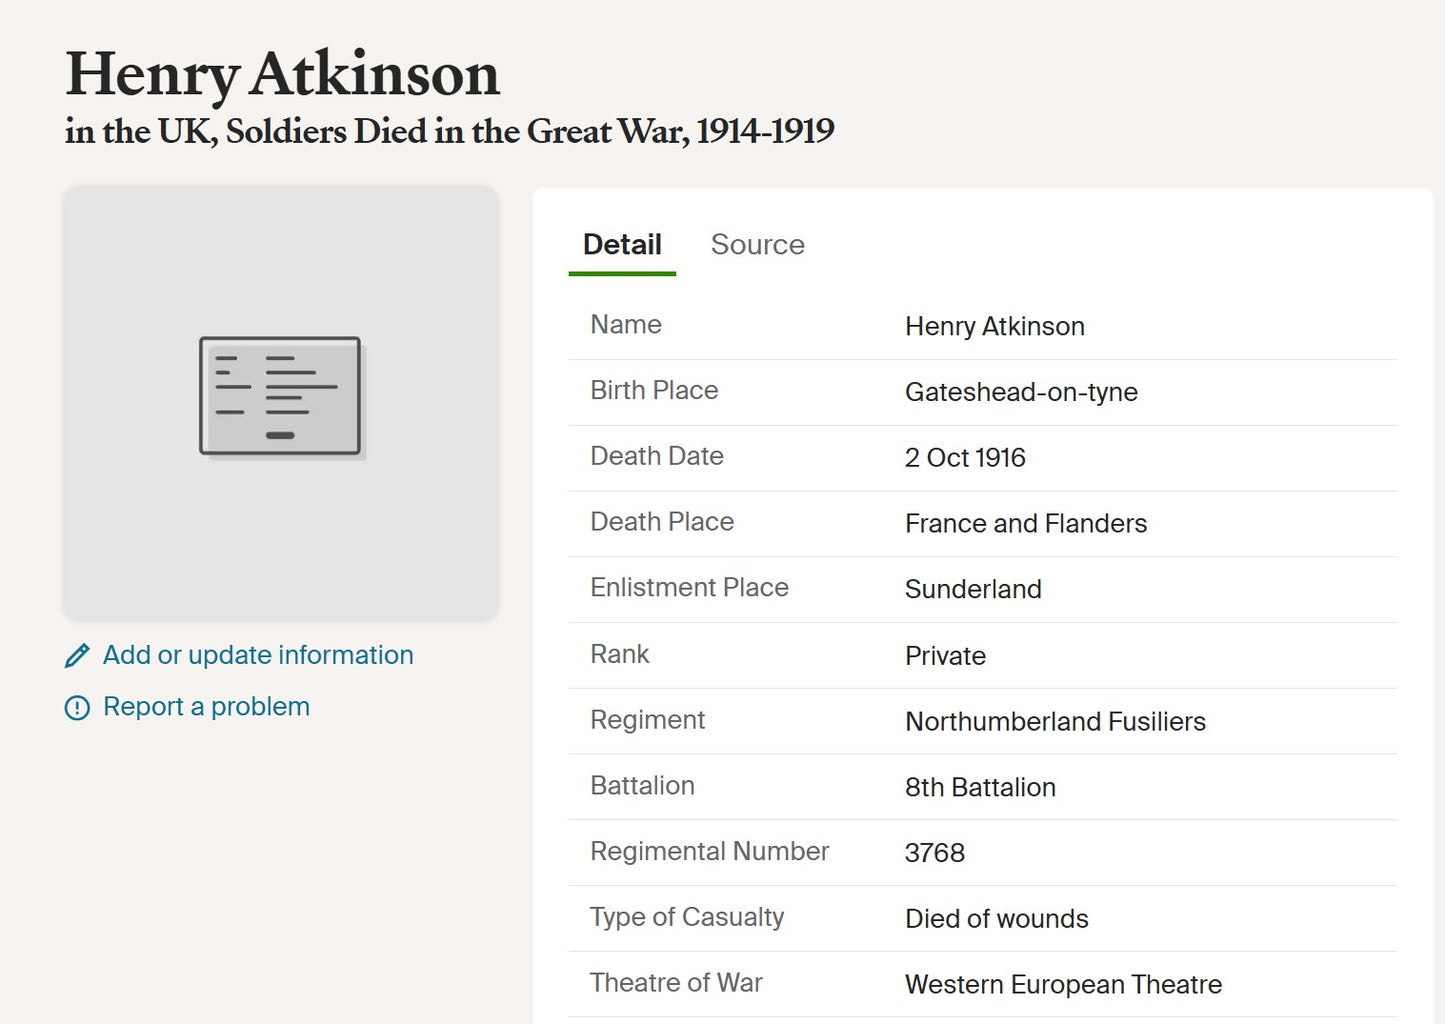Viewport: 1445px width, 1024px height.
Task: Select regimental number 3768
Action: [934, 853]
